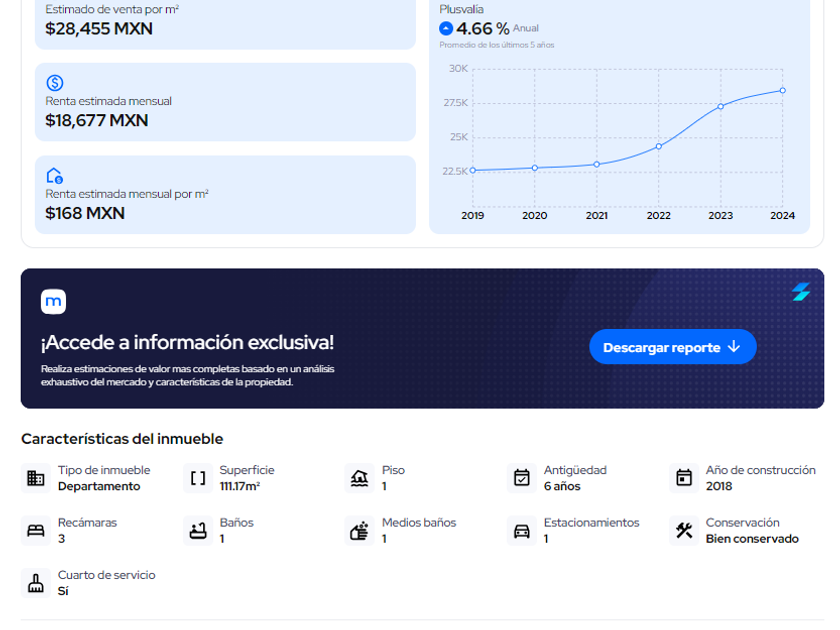The height and width of the screenshot is (630, 840).
Task: Click the lightning logo in banner corner
Action: click(x=801, y=291)
